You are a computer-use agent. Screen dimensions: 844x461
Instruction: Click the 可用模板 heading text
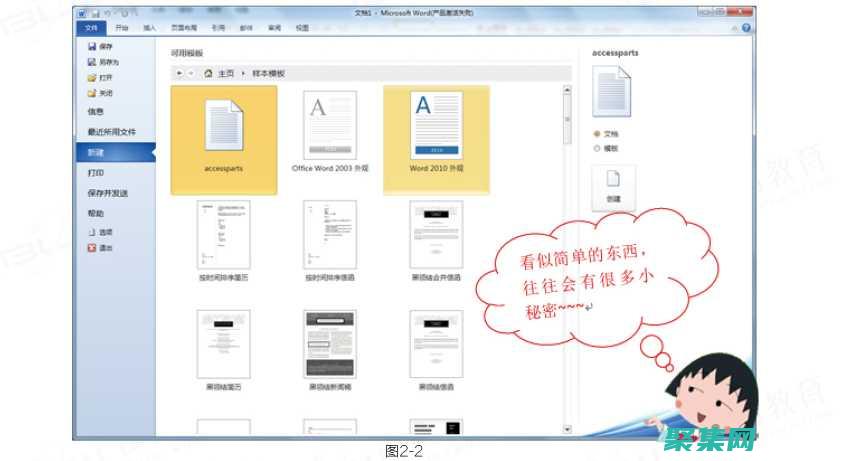click(x=187, y=53)
